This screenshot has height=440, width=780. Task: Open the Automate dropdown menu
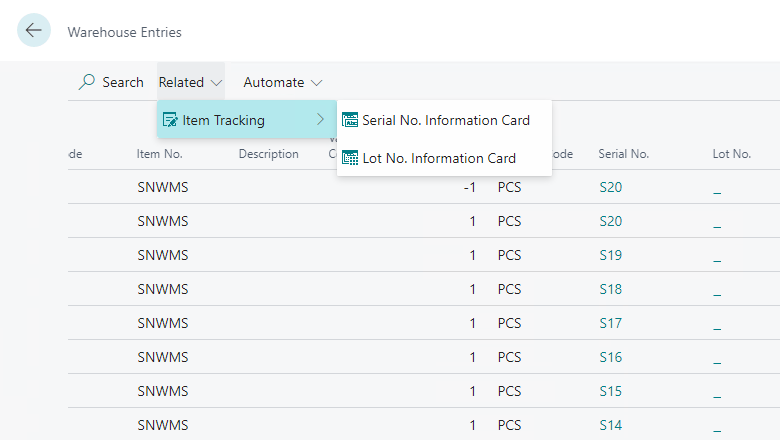(283, 82)
